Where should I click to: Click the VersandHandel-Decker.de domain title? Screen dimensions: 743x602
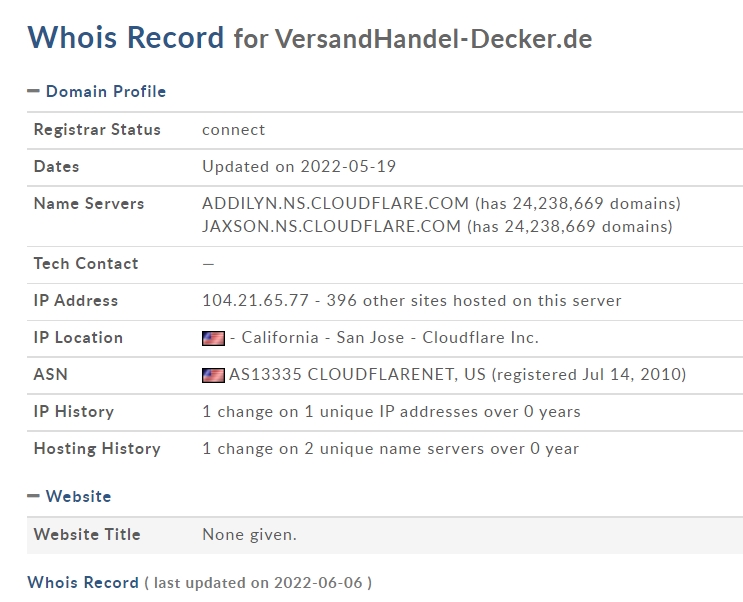point(434,38)
